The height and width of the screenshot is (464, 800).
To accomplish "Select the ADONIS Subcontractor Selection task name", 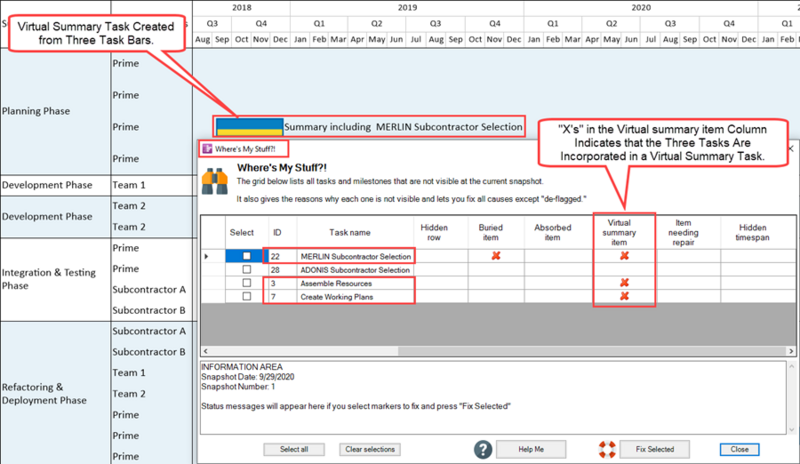I will pyautogui.click(x=355, y=270).
